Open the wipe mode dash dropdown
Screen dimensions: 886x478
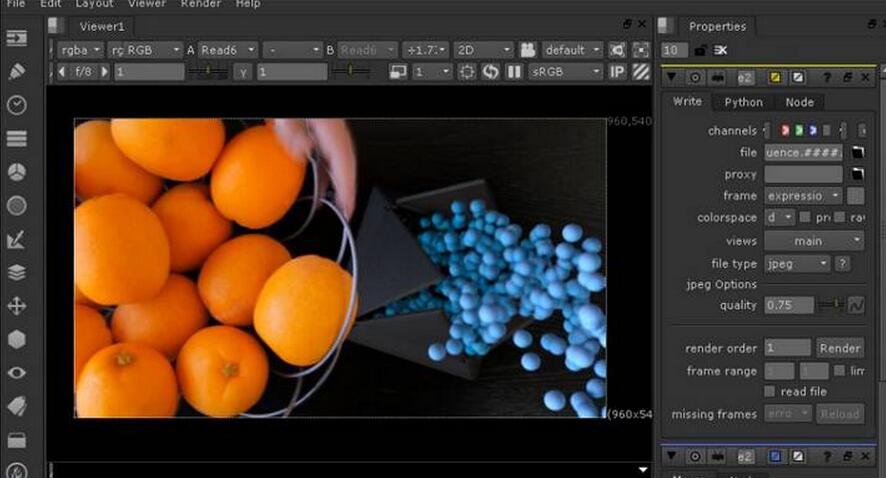point(293,50)
